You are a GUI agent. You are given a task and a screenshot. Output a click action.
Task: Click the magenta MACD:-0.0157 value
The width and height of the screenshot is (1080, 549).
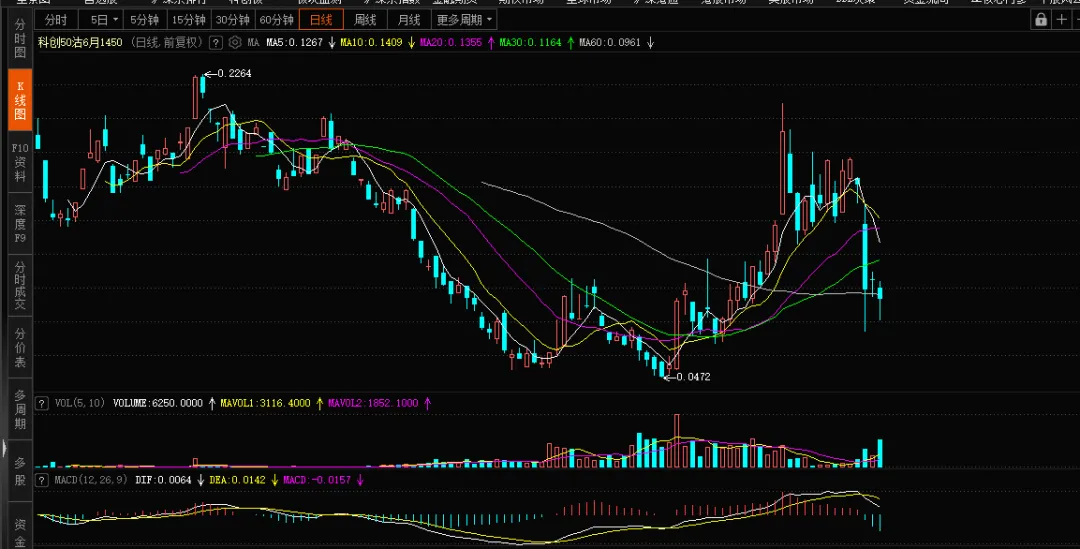coord(317,480)
